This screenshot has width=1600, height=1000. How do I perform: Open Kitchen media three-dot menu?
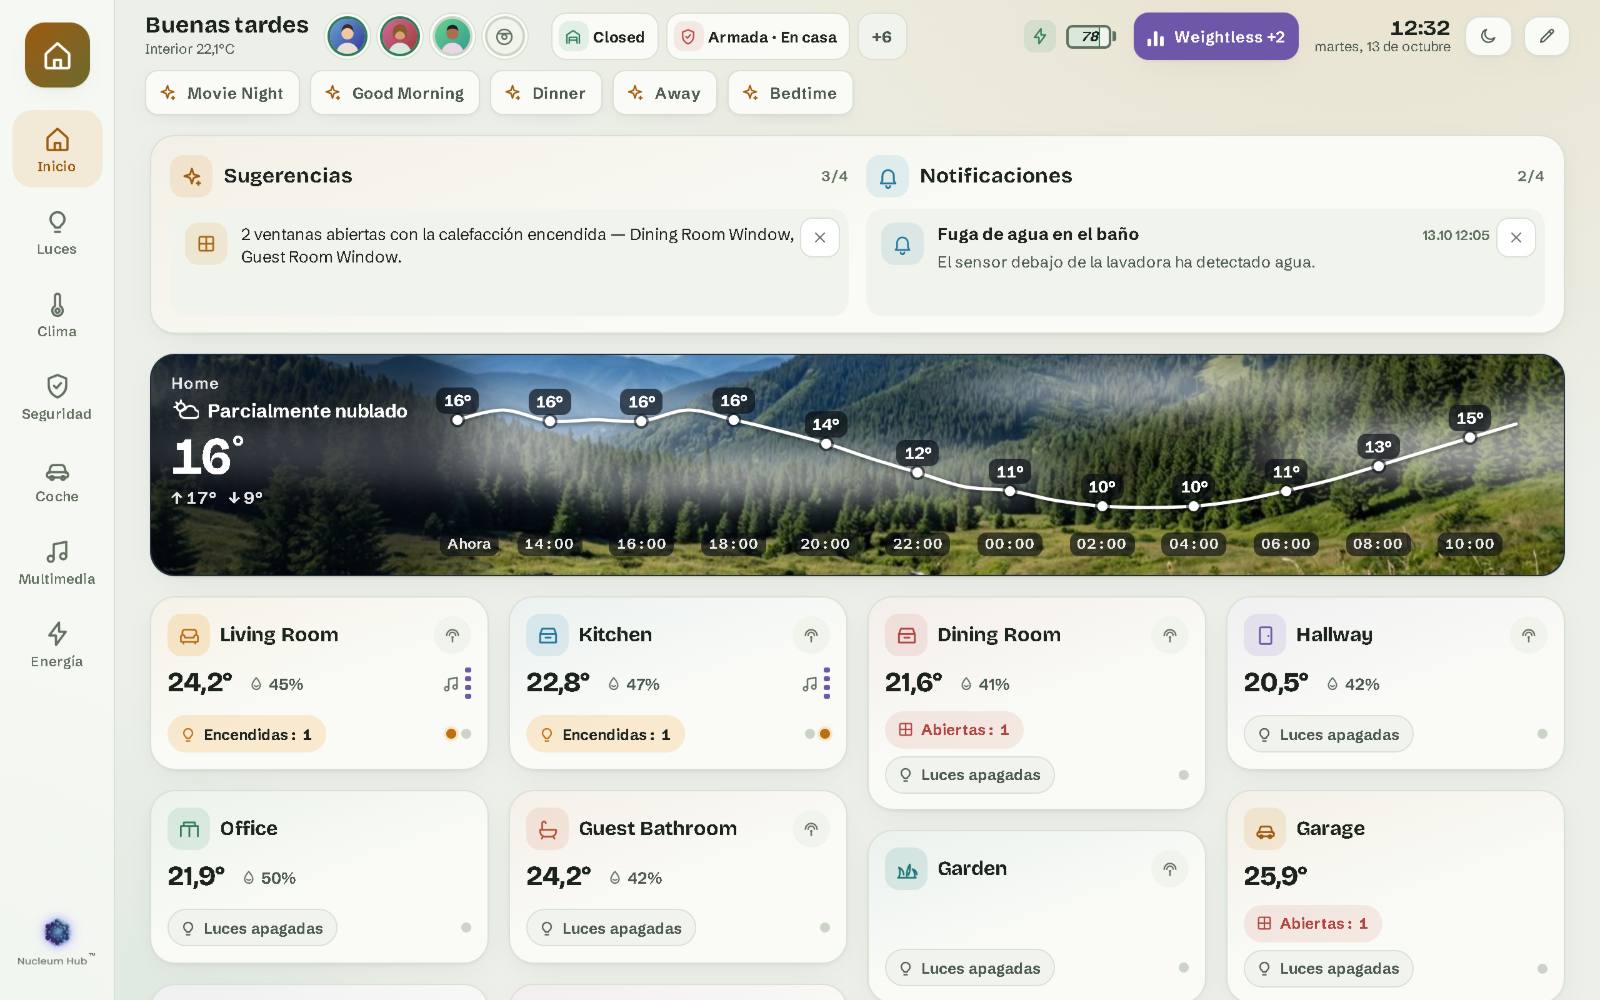827,683
